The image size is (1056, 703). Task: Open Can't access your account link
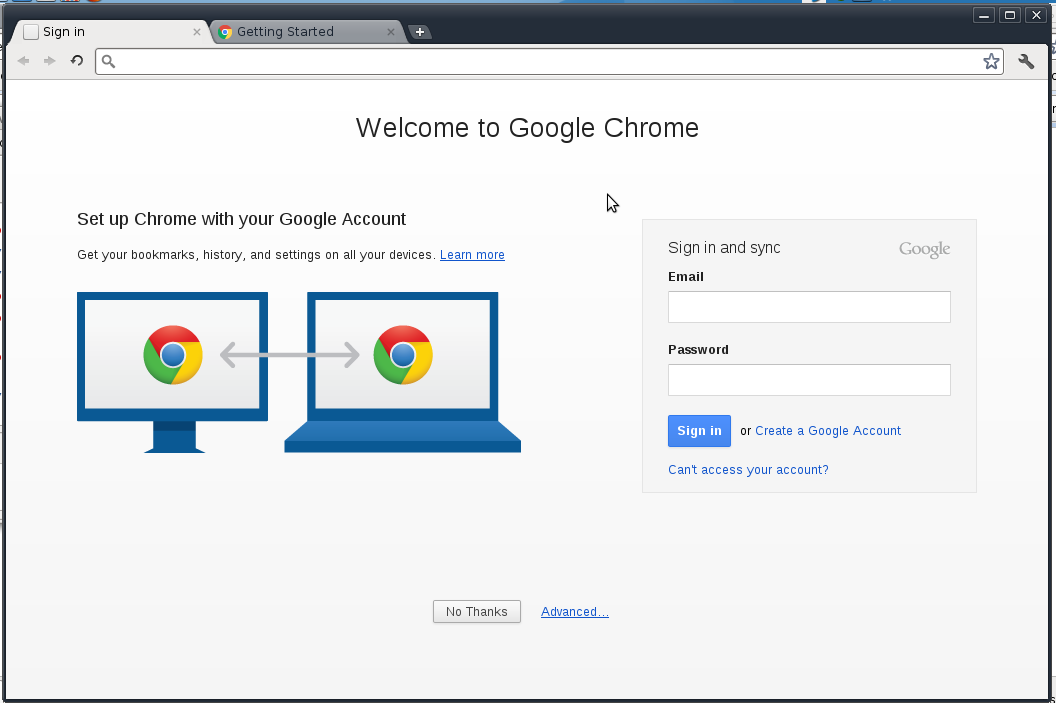tap(748, 470)
